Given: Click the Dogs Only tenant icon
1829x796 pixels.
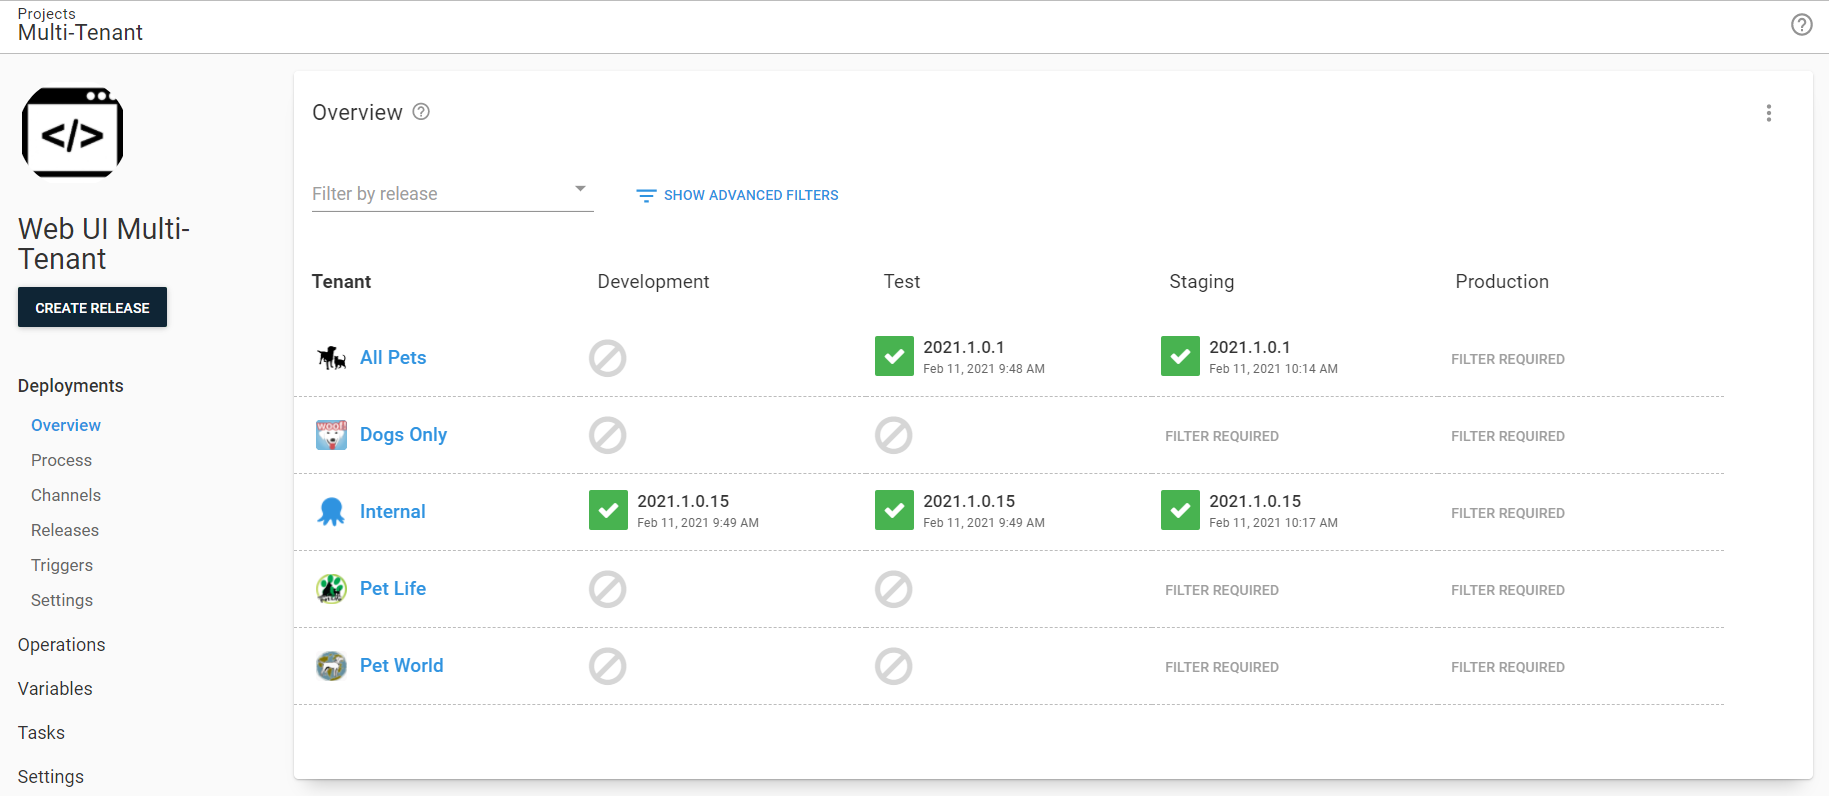Looking at the screenshot, I should click(x=331, y=435).
